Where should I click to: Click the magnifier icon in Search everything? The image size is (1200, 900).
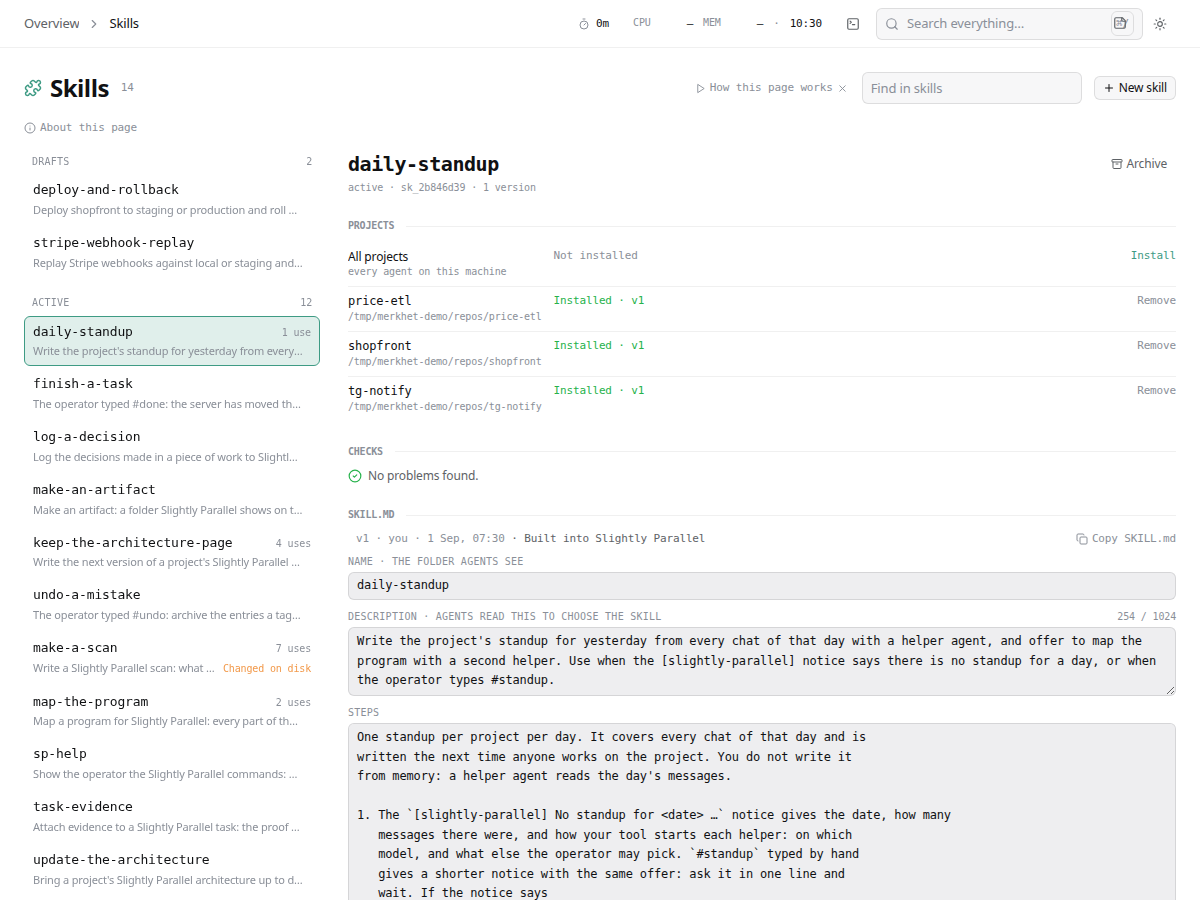(892, 24)
